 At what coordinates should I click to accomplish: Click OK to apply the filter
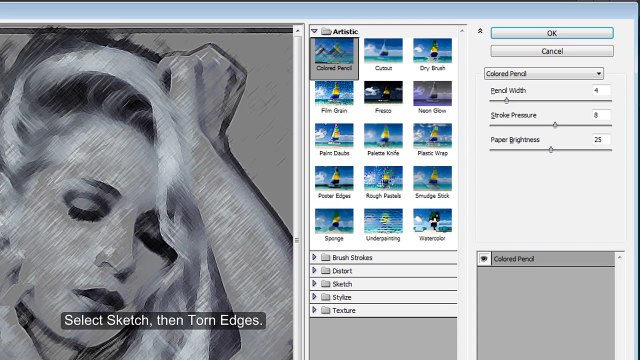point(552,33)
